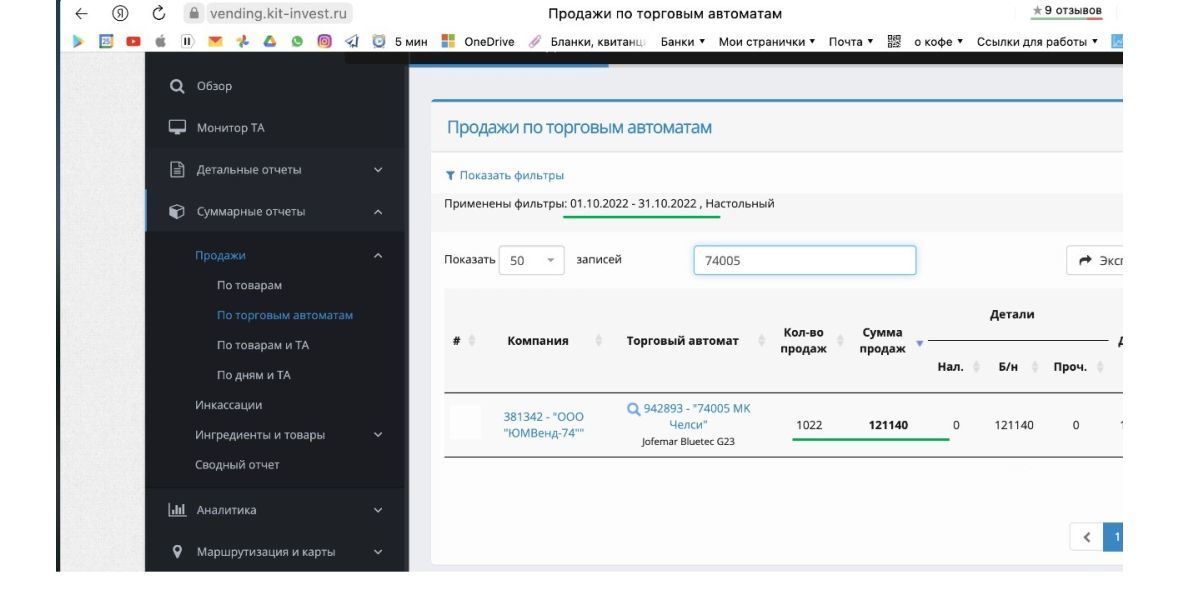The image size is (1179, 600).
Task: Open the '9 отзывов' site rating
Action: (x=1067, y=11)
